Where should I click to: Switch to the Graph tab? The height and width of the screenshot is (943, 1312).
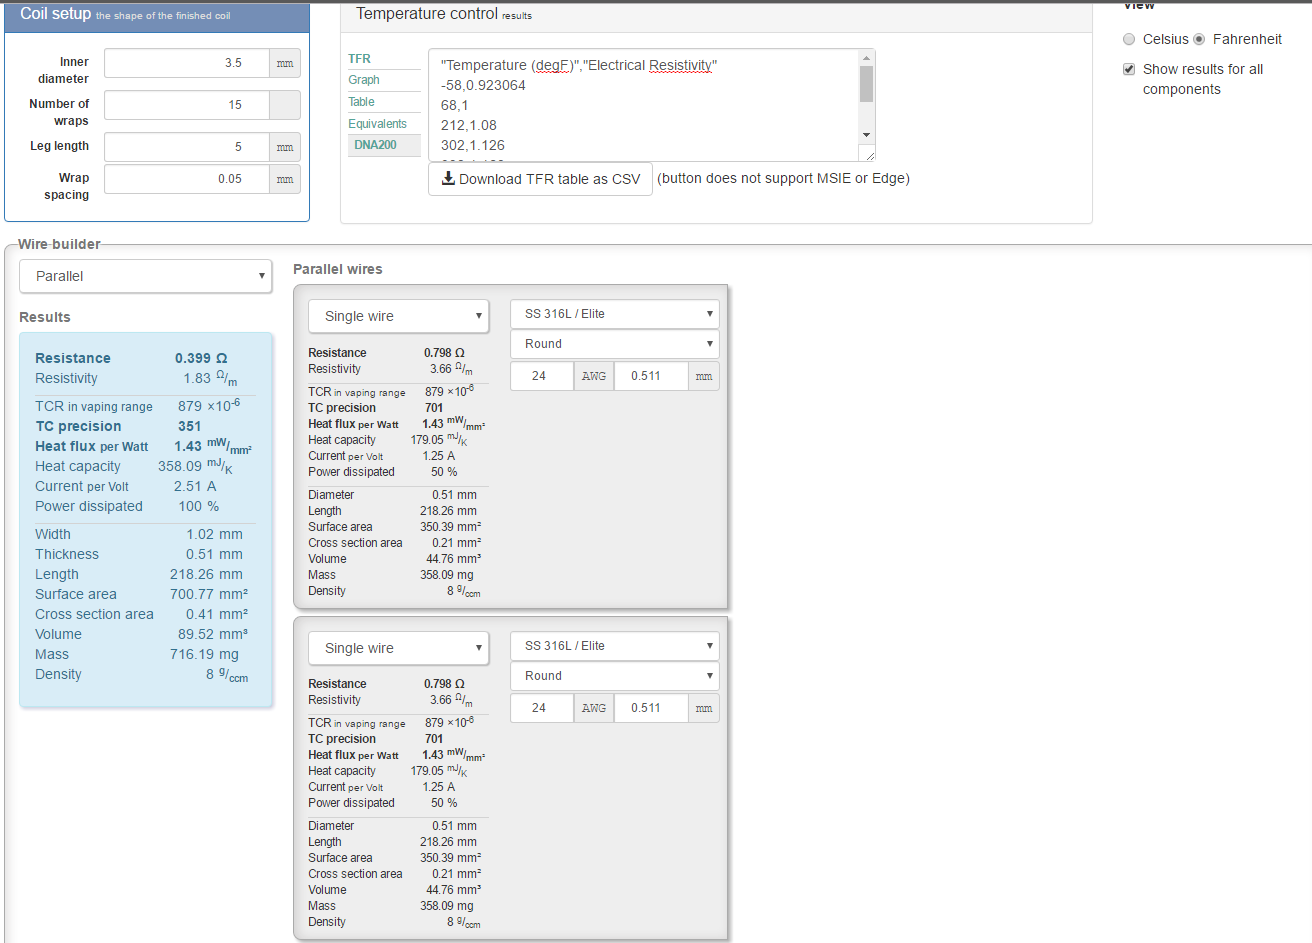pos(364,80)
